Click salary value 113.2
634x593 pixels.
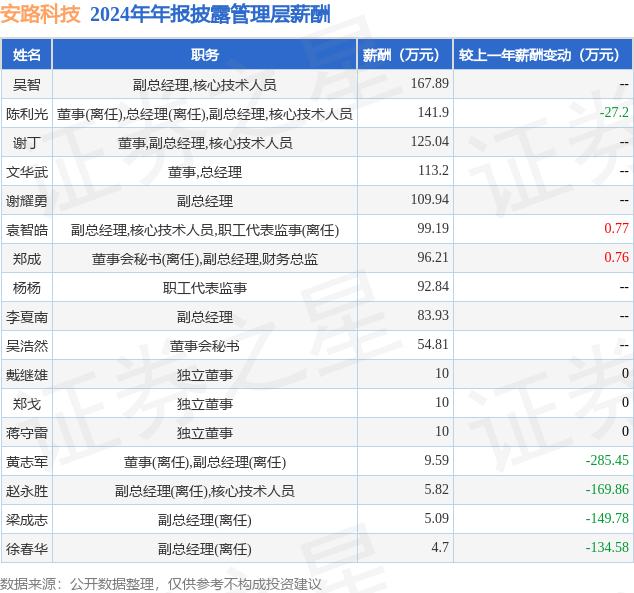pos(433,171)
